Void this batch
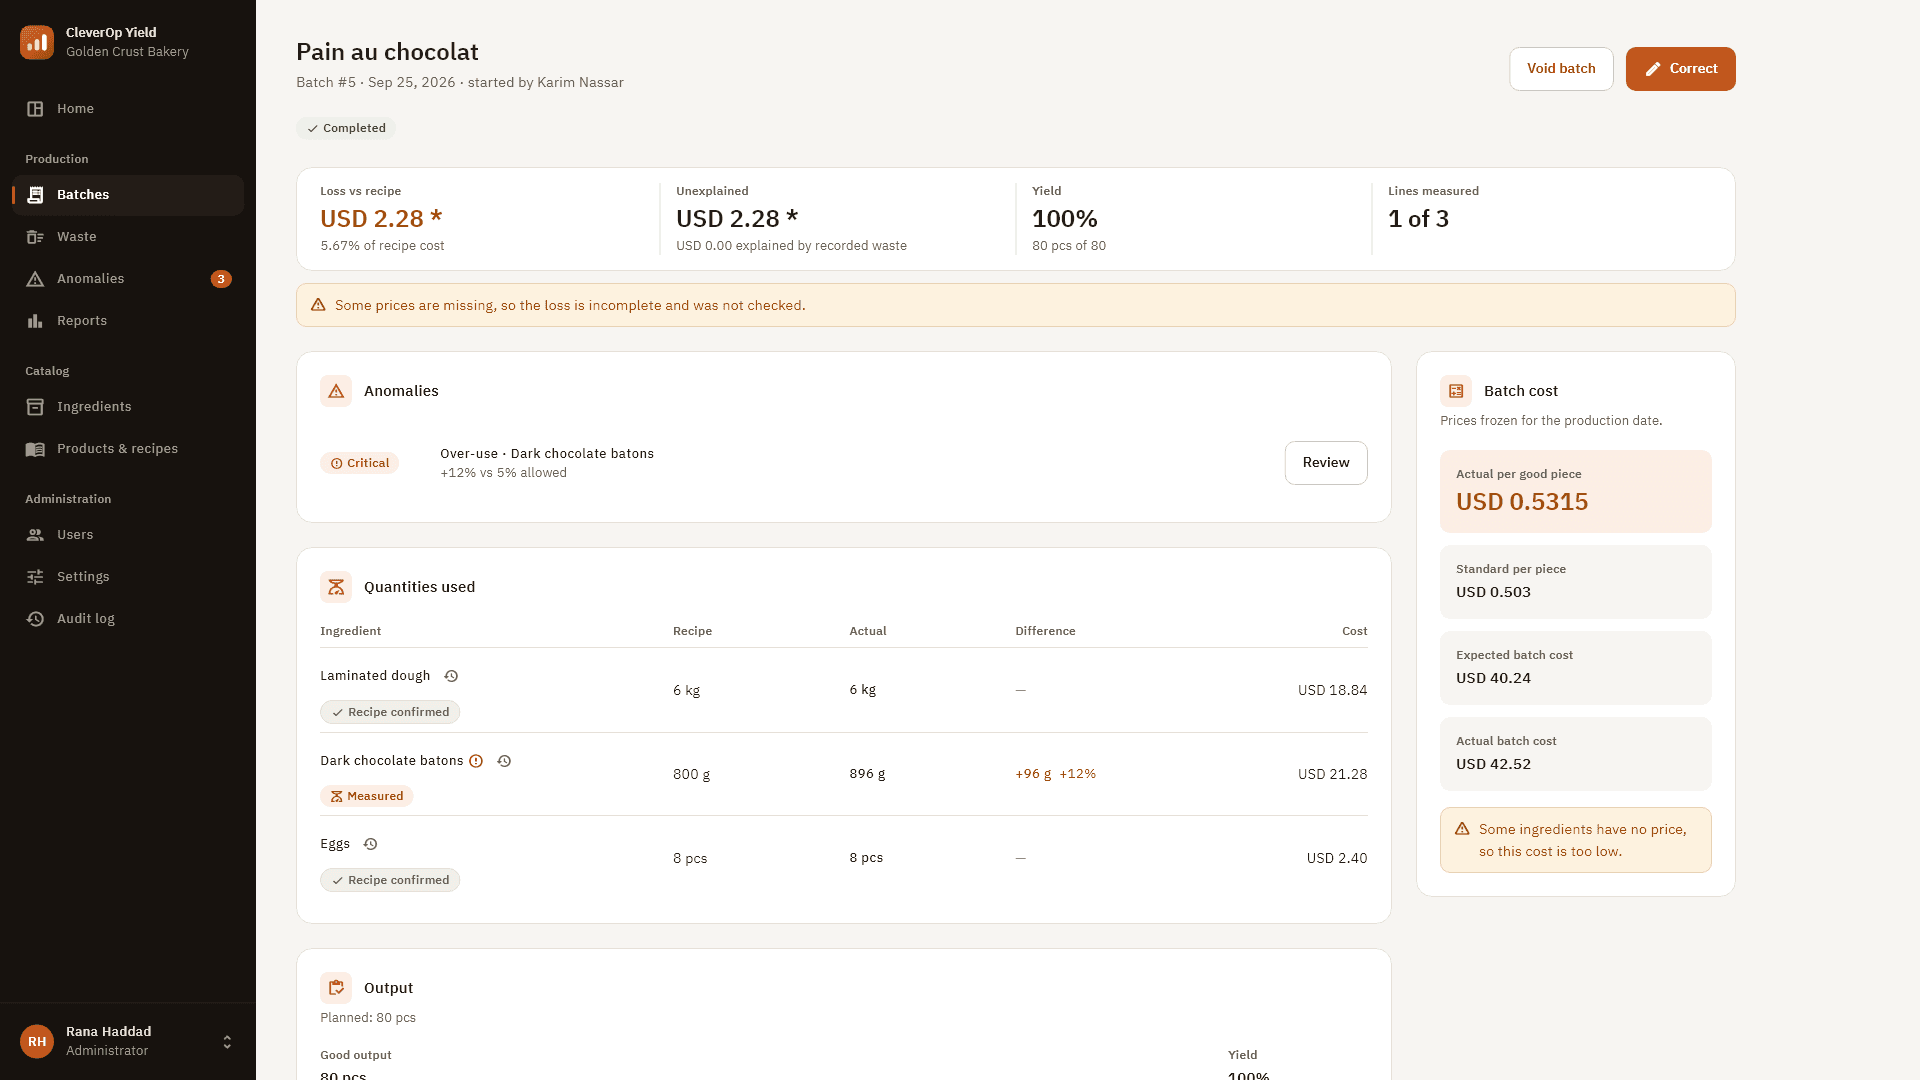1920x1080 pixels. [x=1561, y=69]
